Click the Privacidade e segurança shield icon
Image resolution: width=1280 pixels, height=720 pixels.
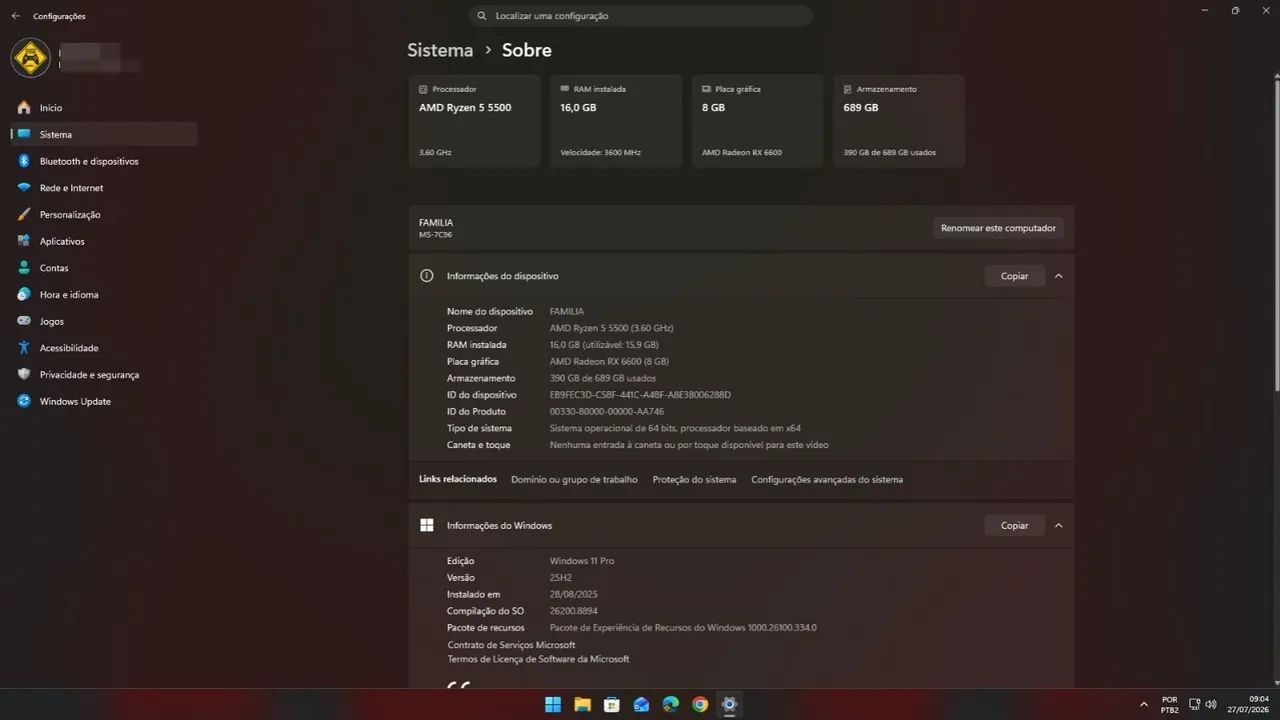coord(24,374)
